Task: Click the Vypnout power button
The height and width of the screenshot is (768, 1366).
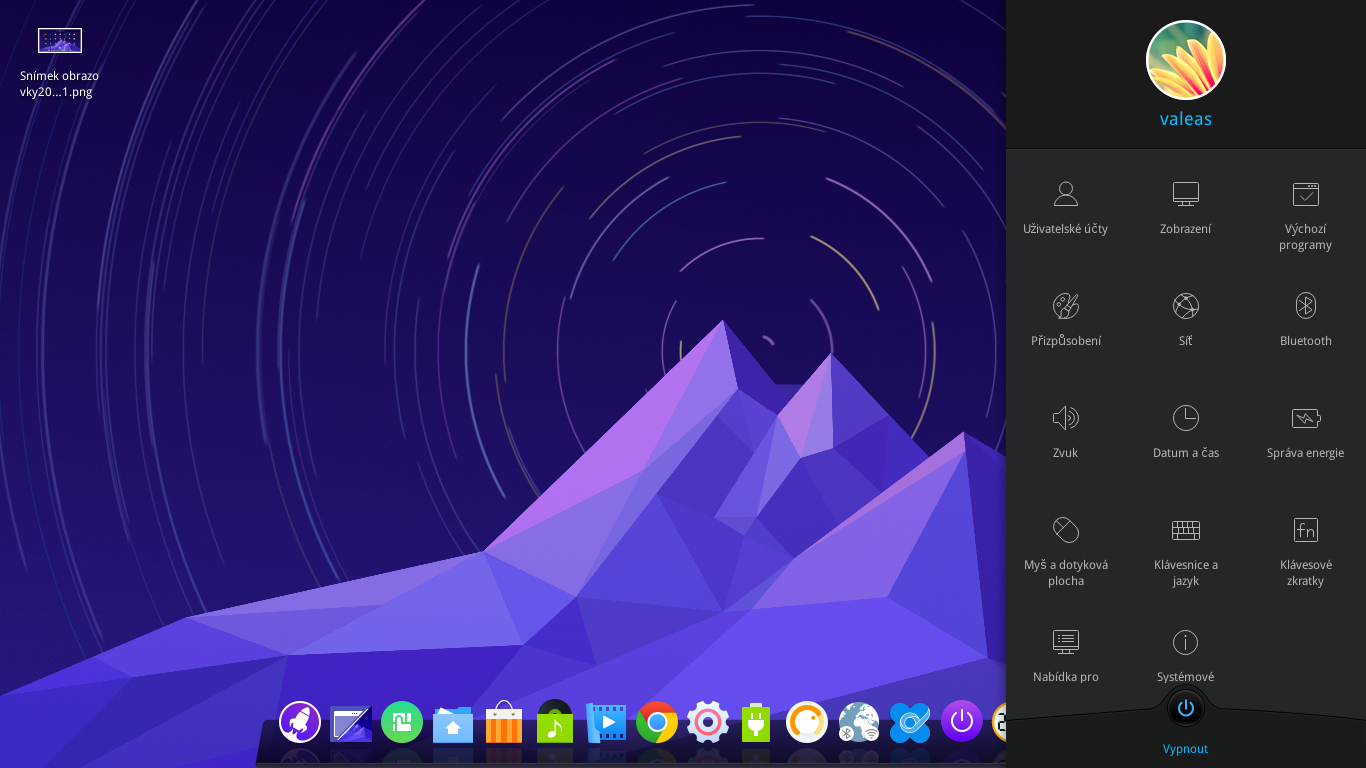Action: pyautogui.click(x=1186, y=709)
